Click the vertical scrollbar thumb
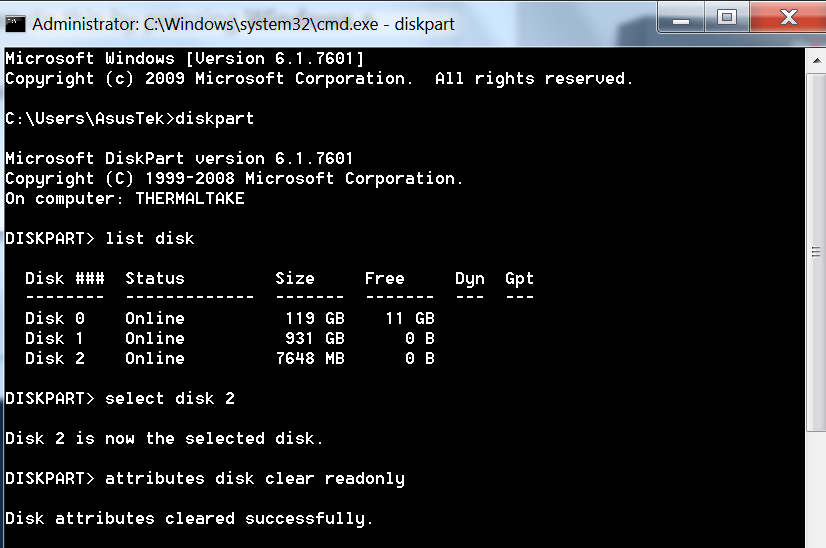This screenshot has height=548, width=826. pos(817,252)
